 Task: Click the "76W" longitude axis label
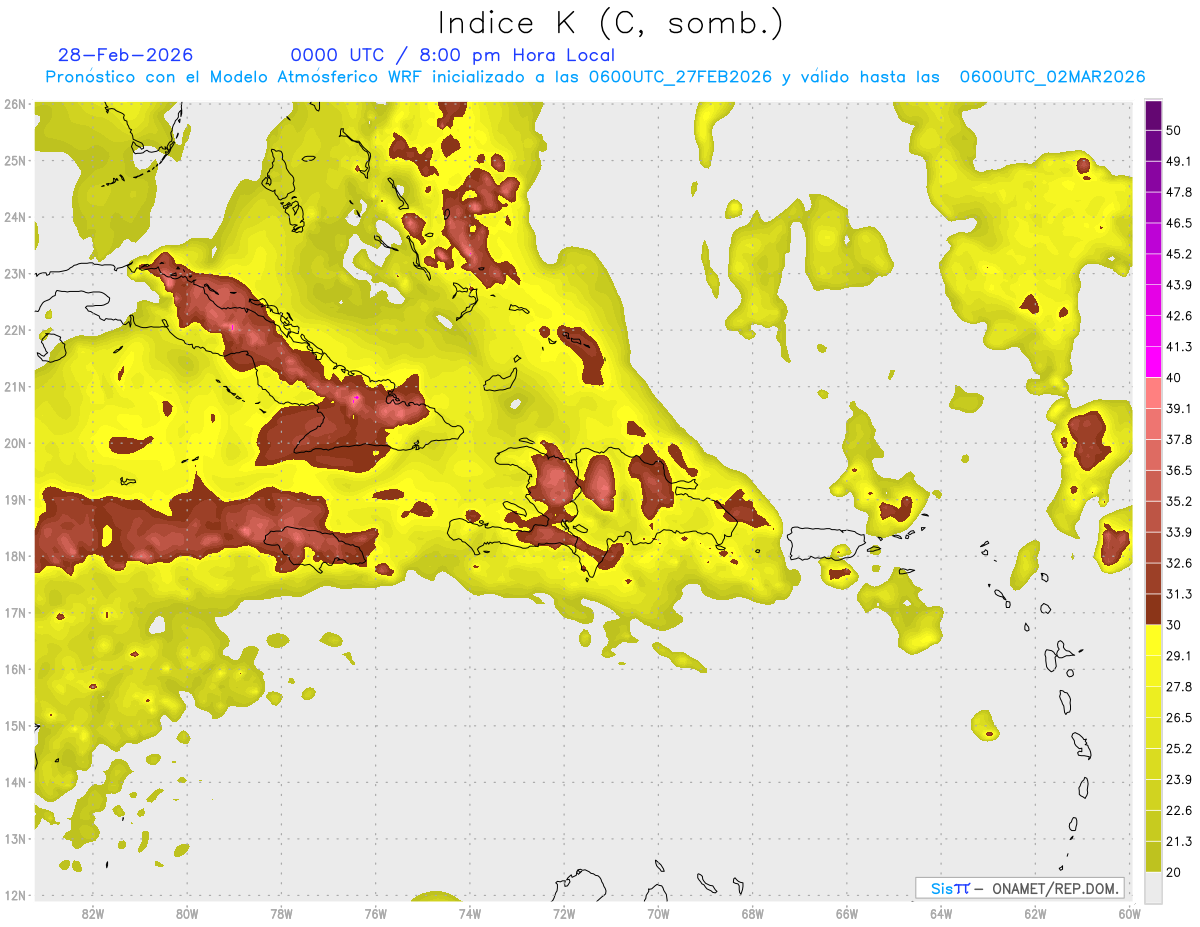click(x=375, y=913)
